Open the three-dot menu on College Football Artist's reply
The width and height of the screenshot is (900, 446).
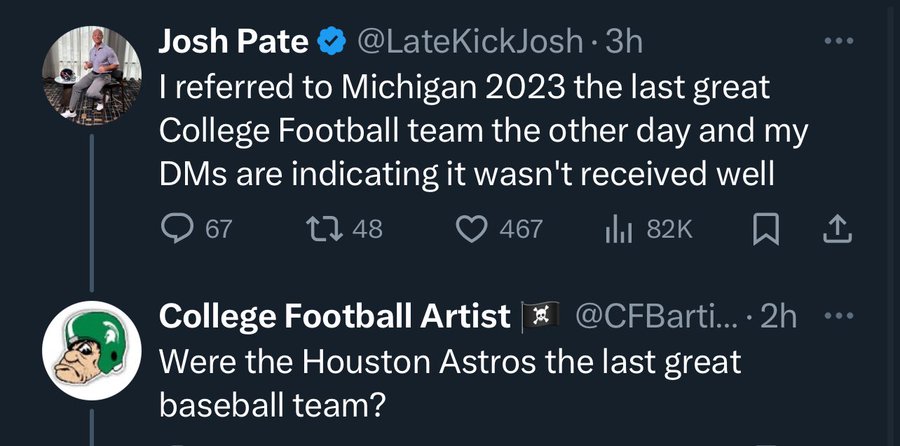838,317
